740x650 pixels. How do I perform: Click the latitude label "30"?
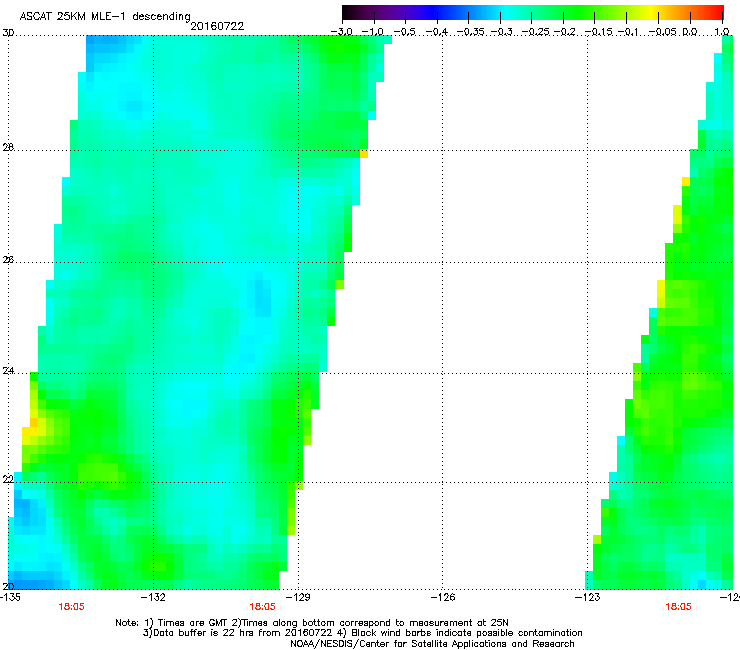tap(8, 33)
